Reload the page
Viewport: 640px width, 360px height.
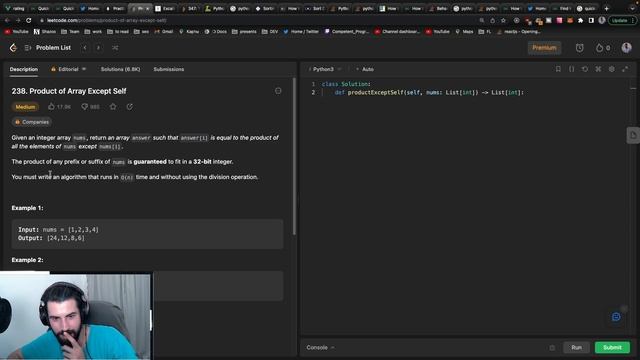click(29, 20)
